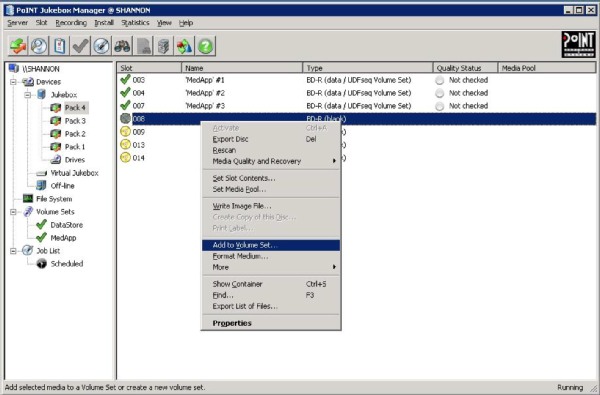Click the Scheduled job icon in the tree

[x=41, y=263]
